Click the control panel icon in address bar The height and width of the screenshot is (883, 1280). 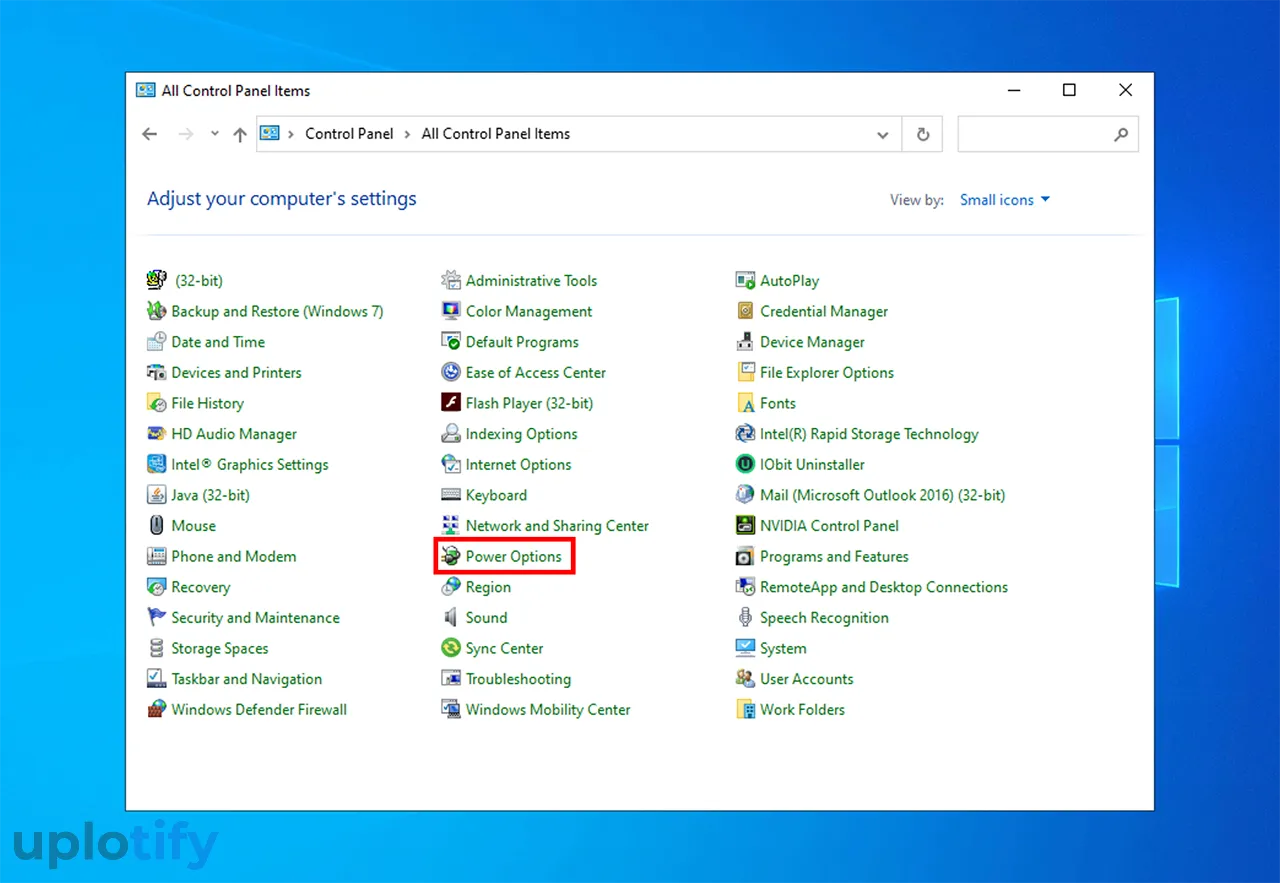(270, 133)
